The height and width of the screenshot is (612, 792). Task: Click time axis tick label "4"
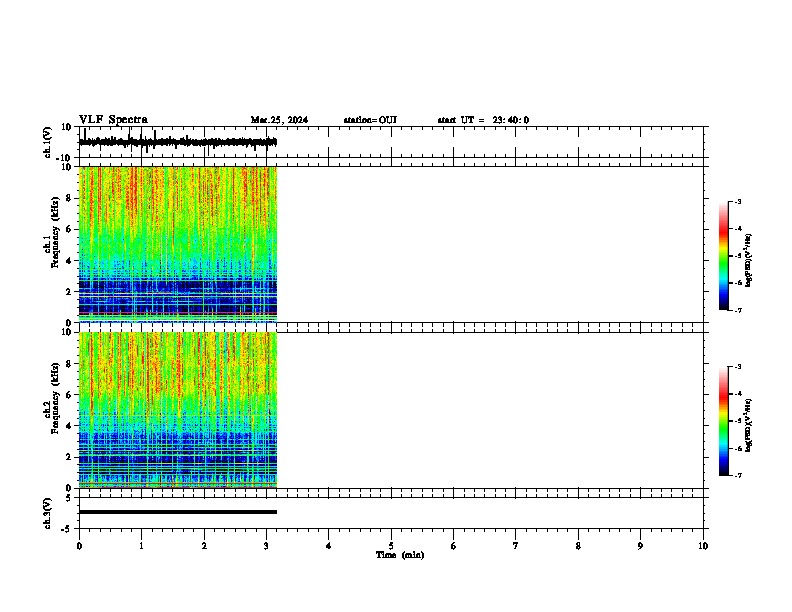pos(329,546)
